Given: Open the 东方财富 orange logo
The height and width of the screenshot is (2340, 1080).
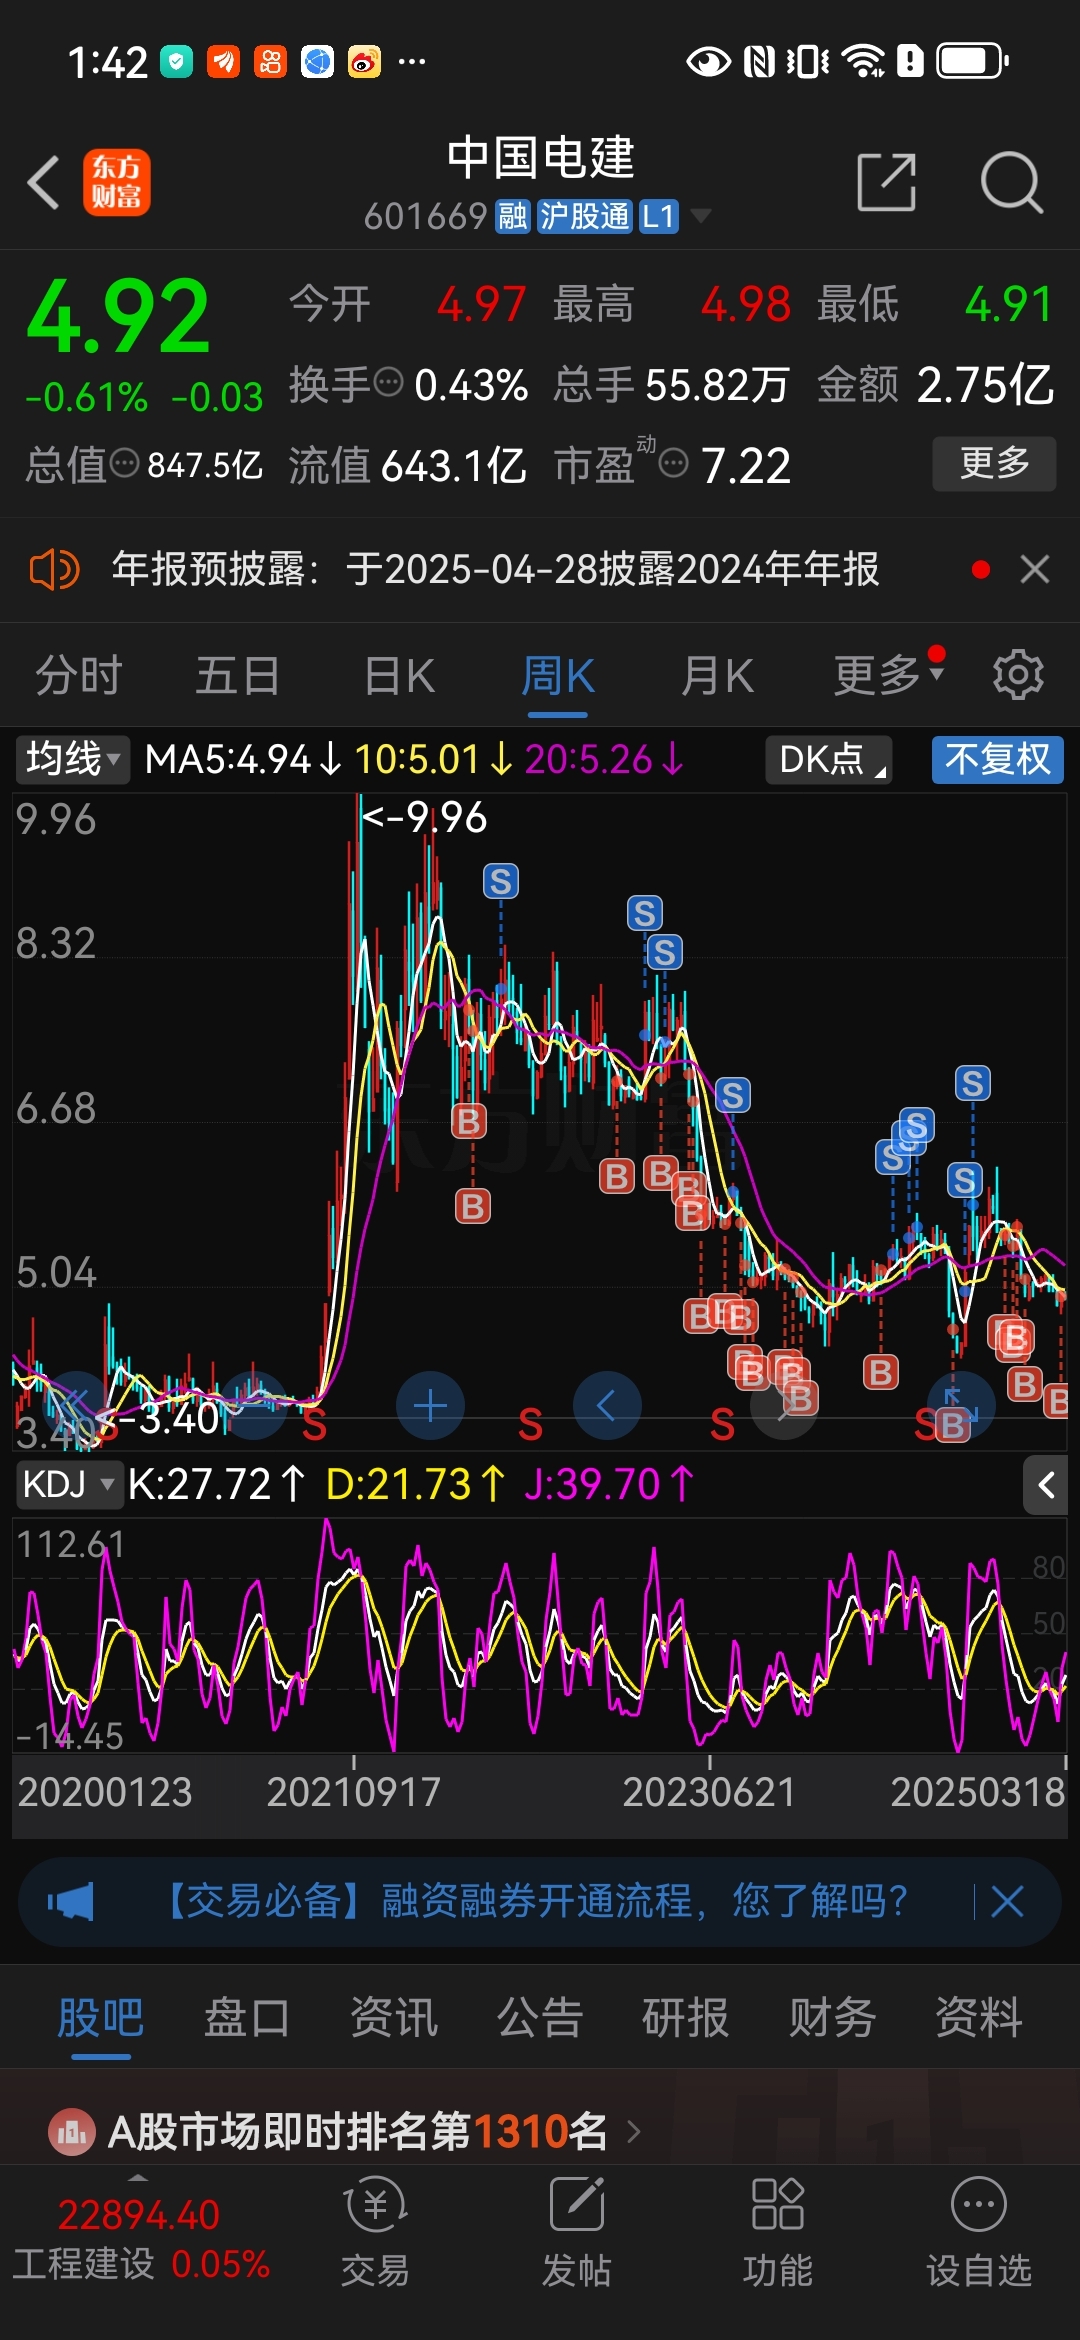Looking at the screenshot, I should pos(117,182).
